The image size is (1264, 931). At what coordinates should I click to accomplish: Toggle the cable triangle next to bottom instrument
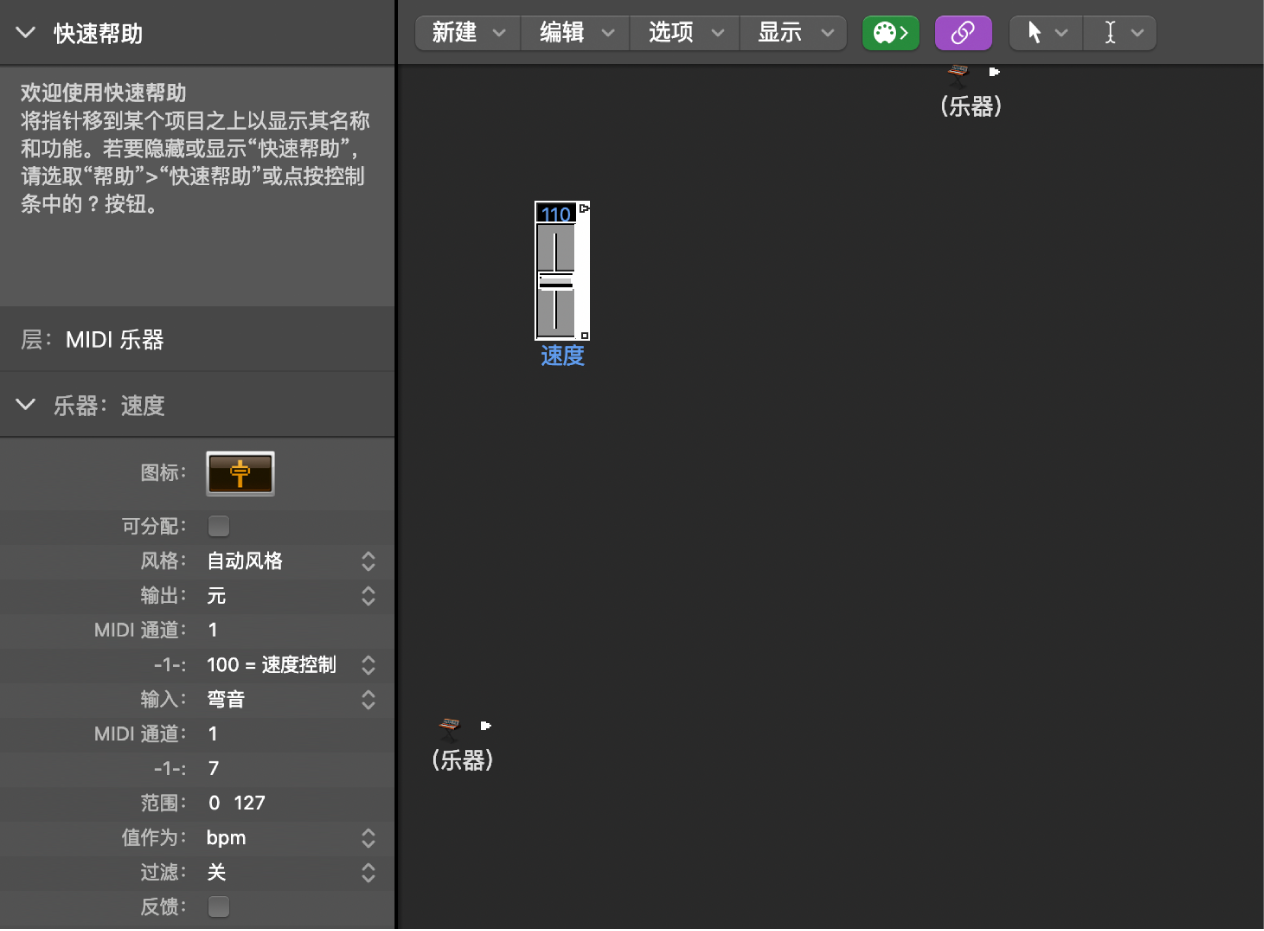pos(486,725)
